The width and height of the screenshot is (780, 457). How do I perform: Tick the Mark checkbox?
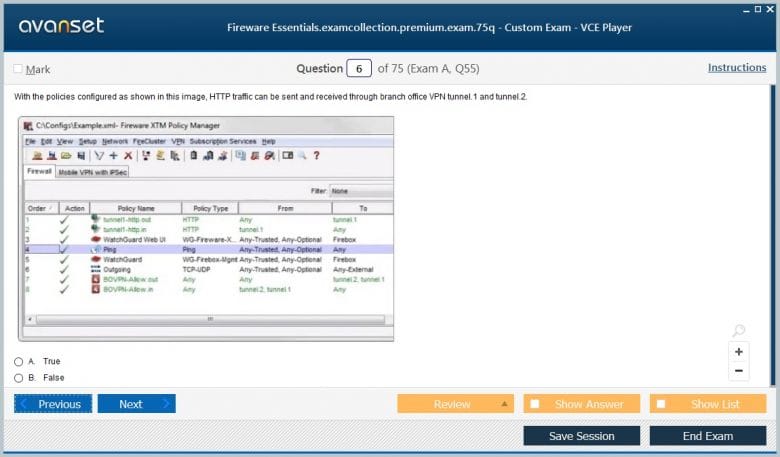(x=18, y=69)
